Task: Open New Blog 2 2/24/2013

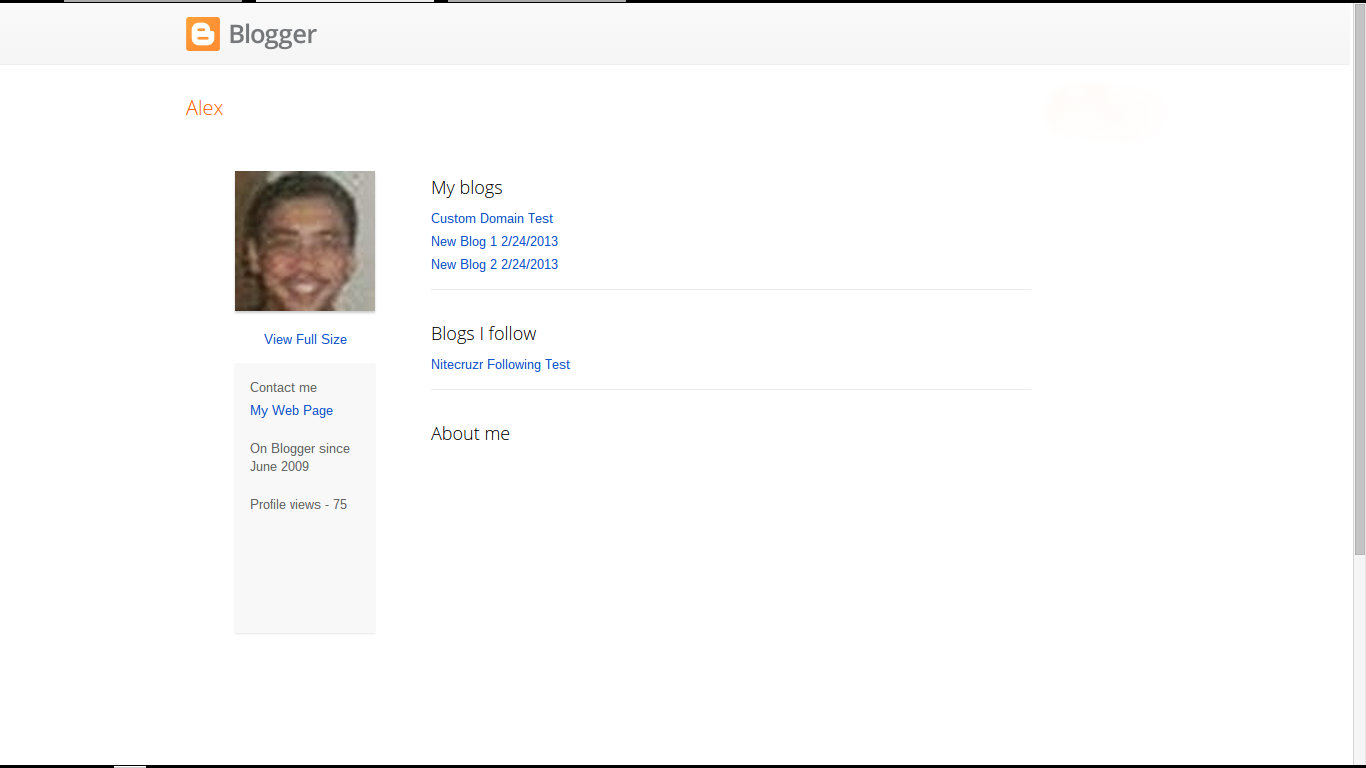Action: coord(494,264)
